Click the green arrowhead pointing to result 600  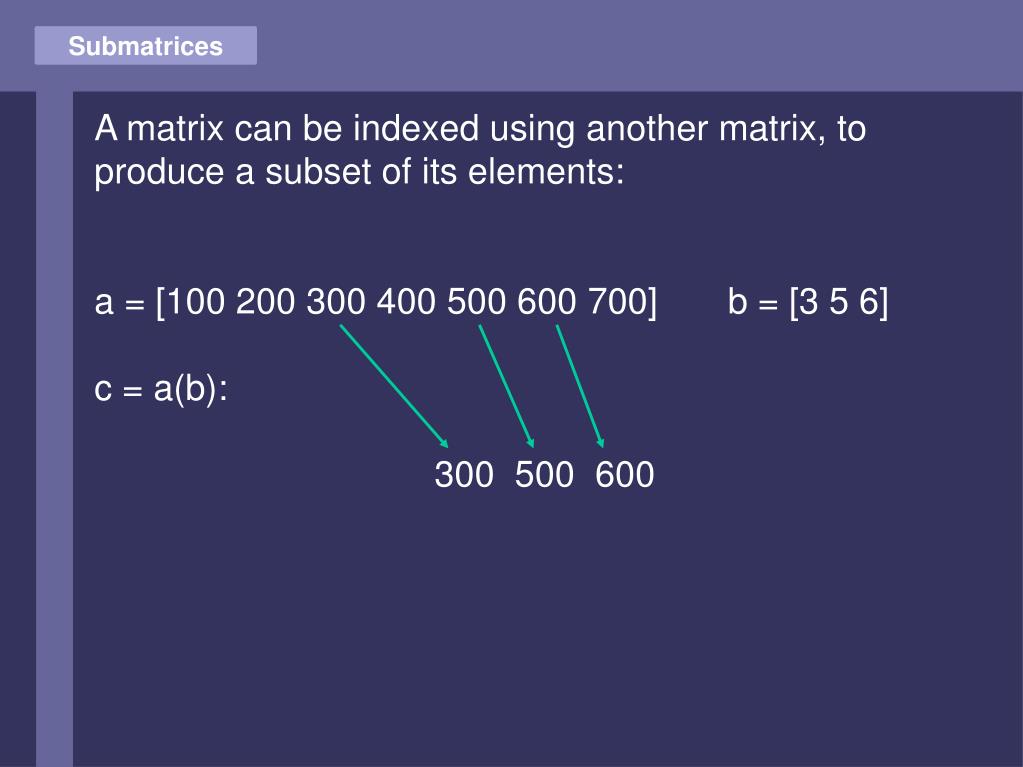600,443
